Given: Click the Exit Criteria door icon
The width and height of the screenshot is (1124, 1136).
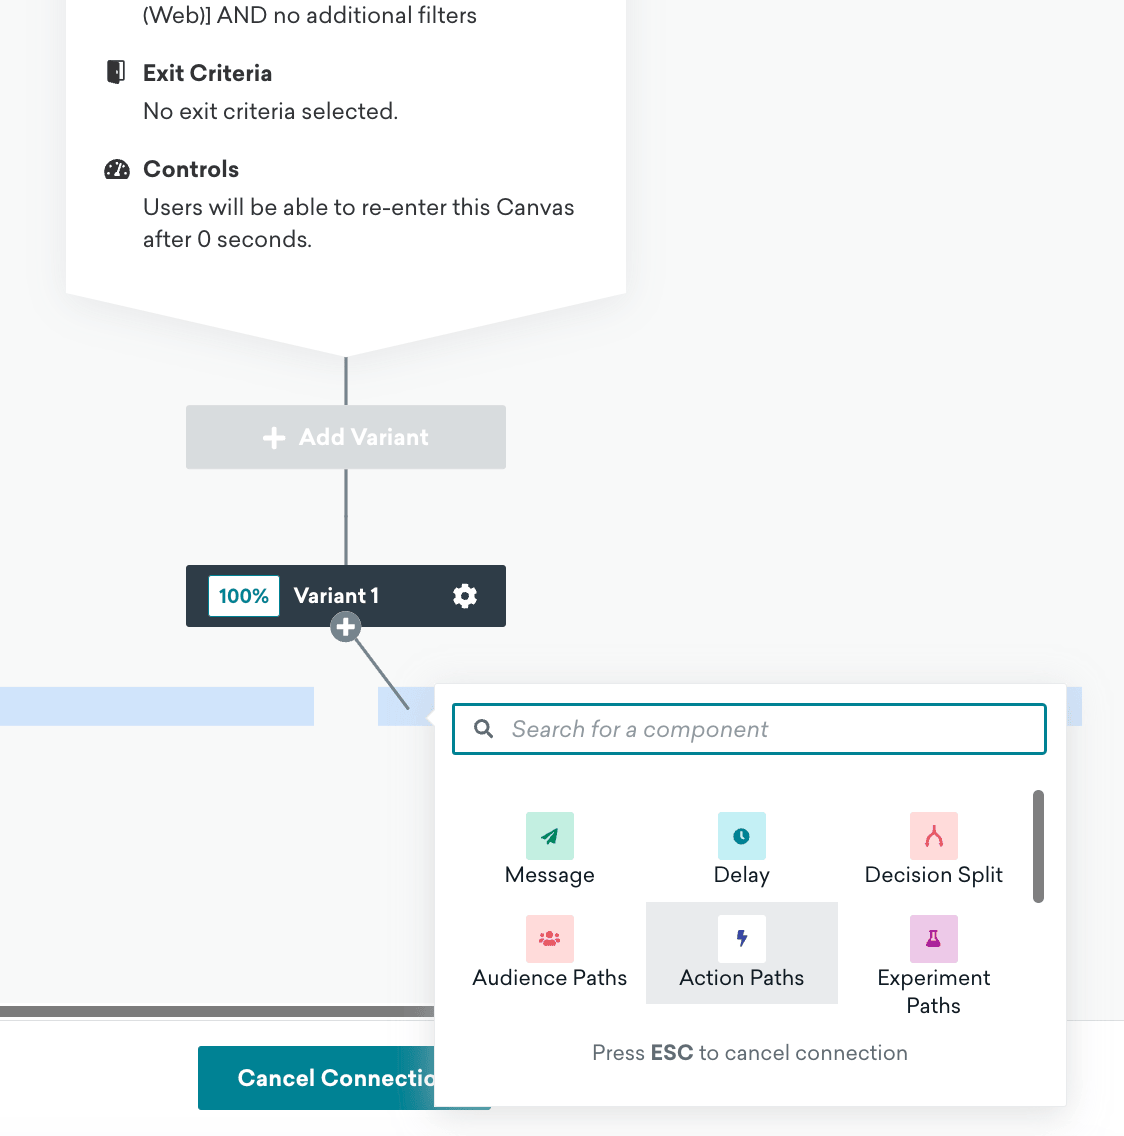Looking at the screenshot, I should [x=116, y=72].
